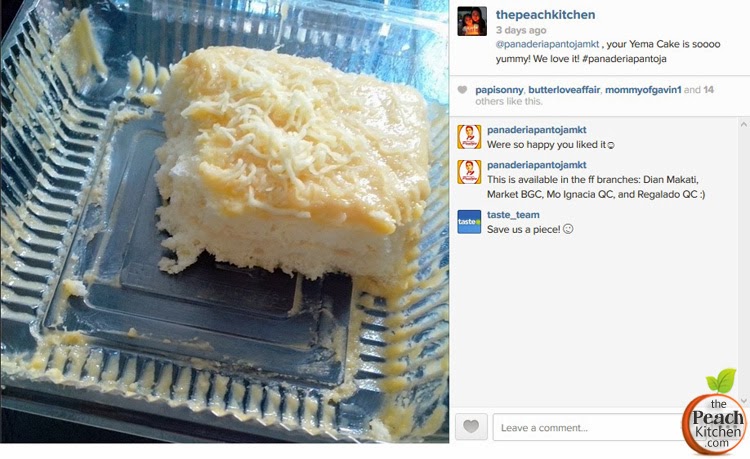750x459 pixels.
Task: Open first panaderiapantojamkt avatar icon
Action: (469, 137)
